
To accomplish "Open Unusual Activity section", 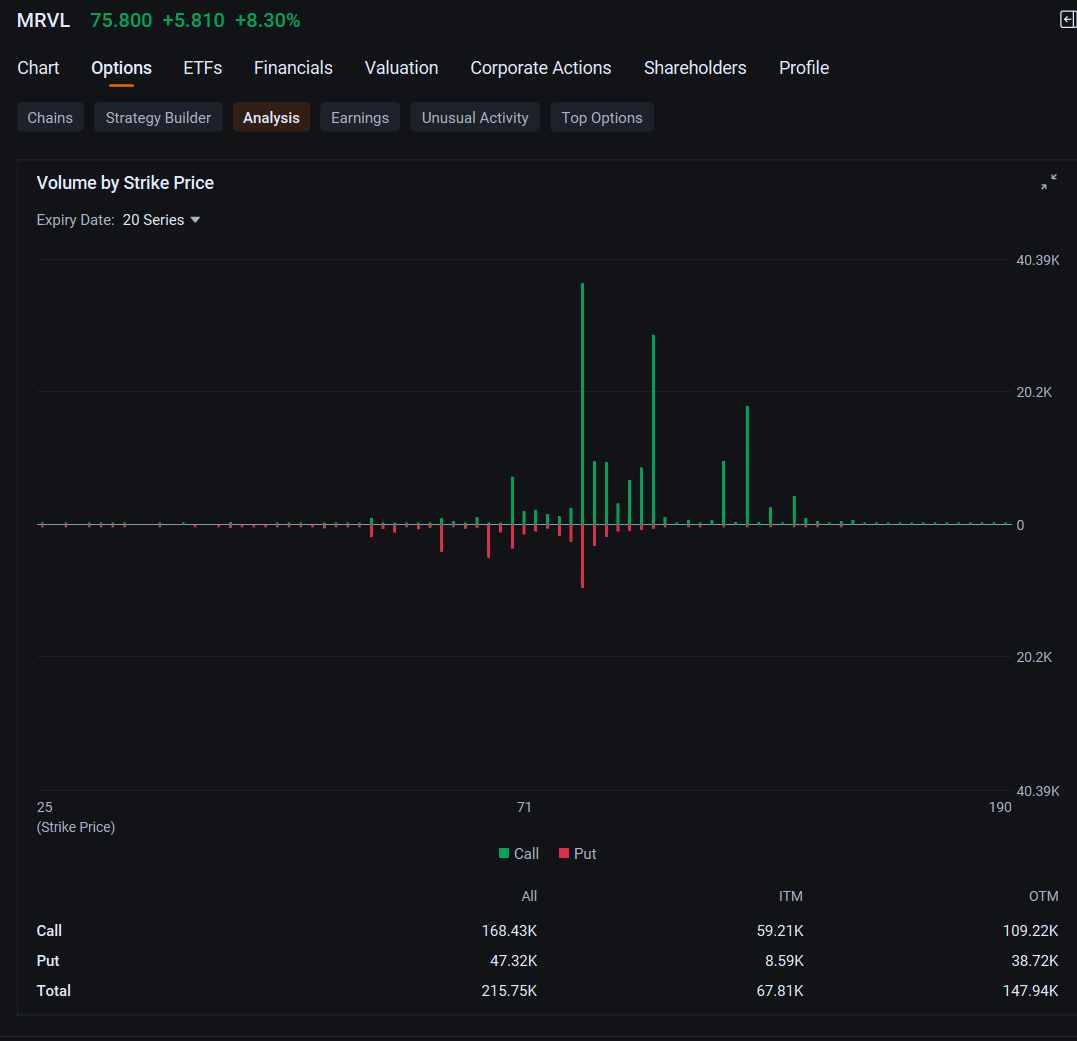I will click(475, 117).
